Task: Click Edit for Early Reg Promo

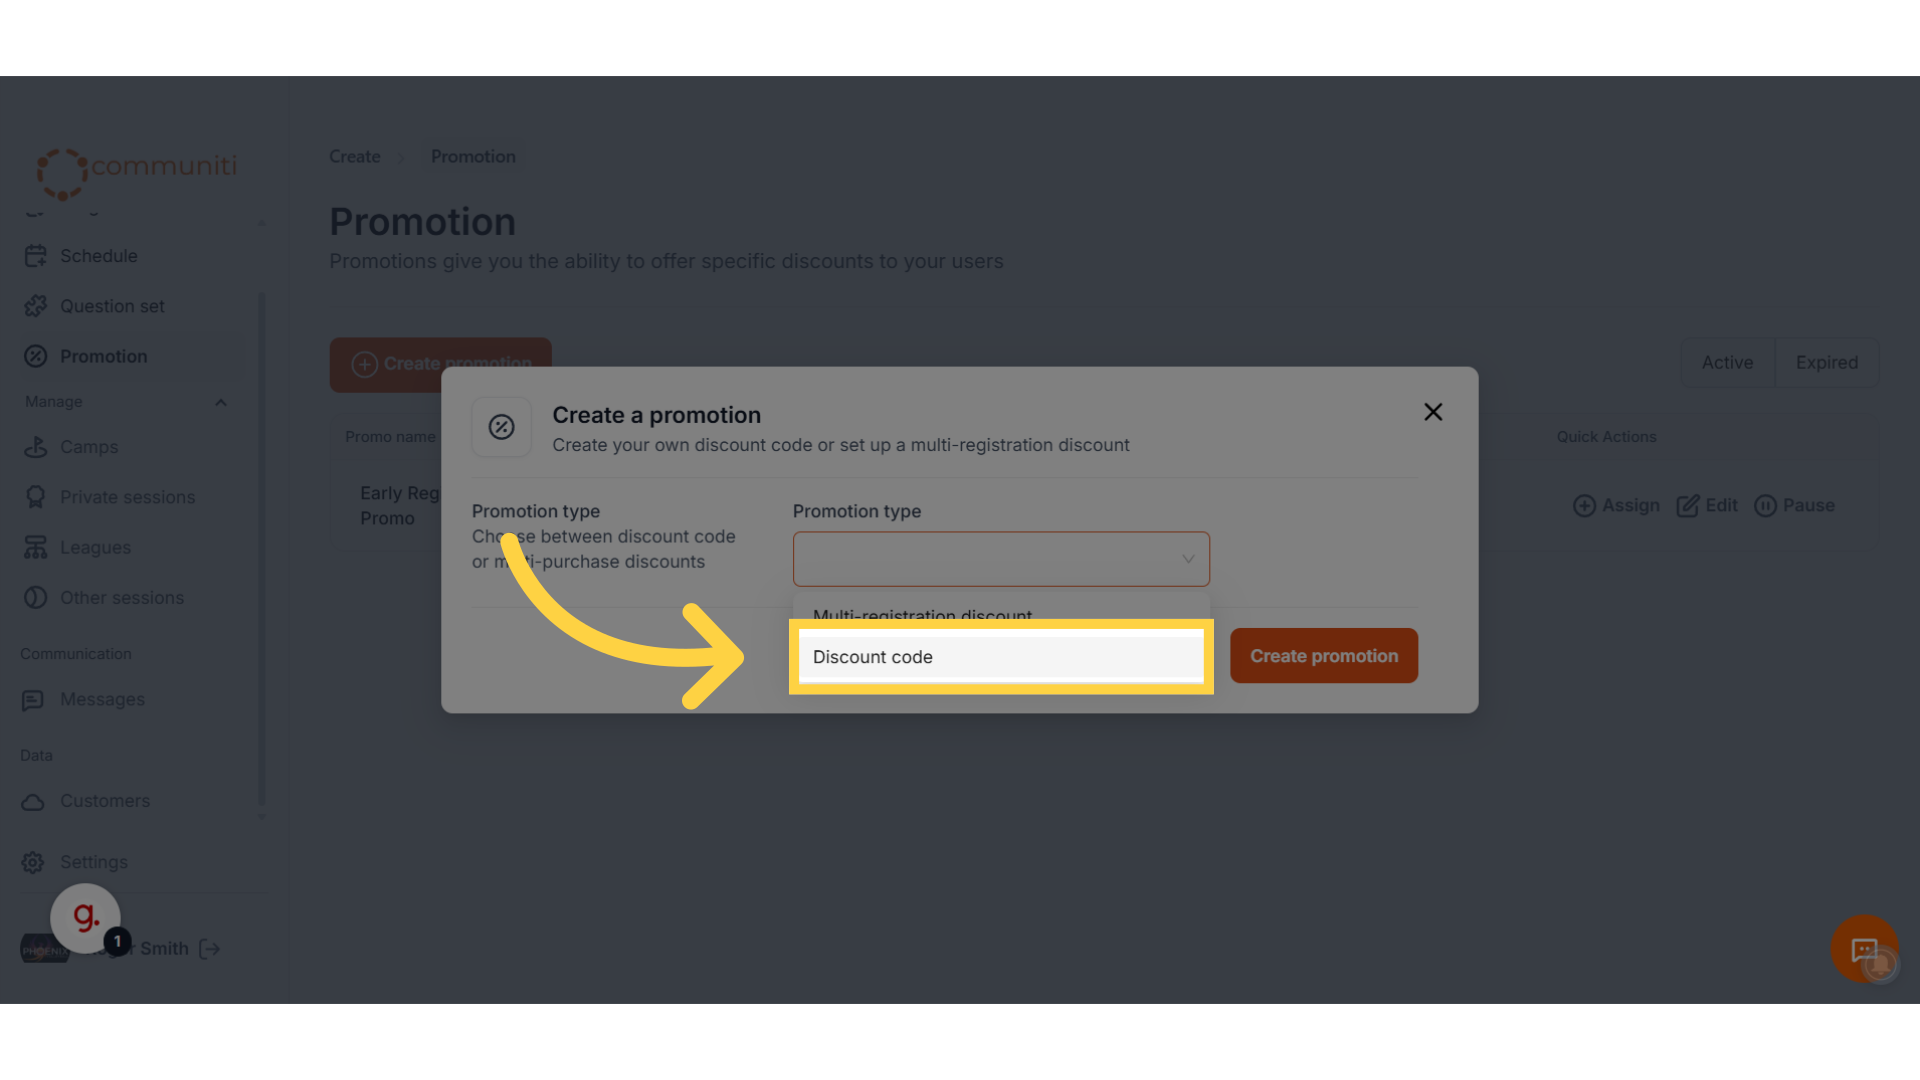Action: 1707,506
